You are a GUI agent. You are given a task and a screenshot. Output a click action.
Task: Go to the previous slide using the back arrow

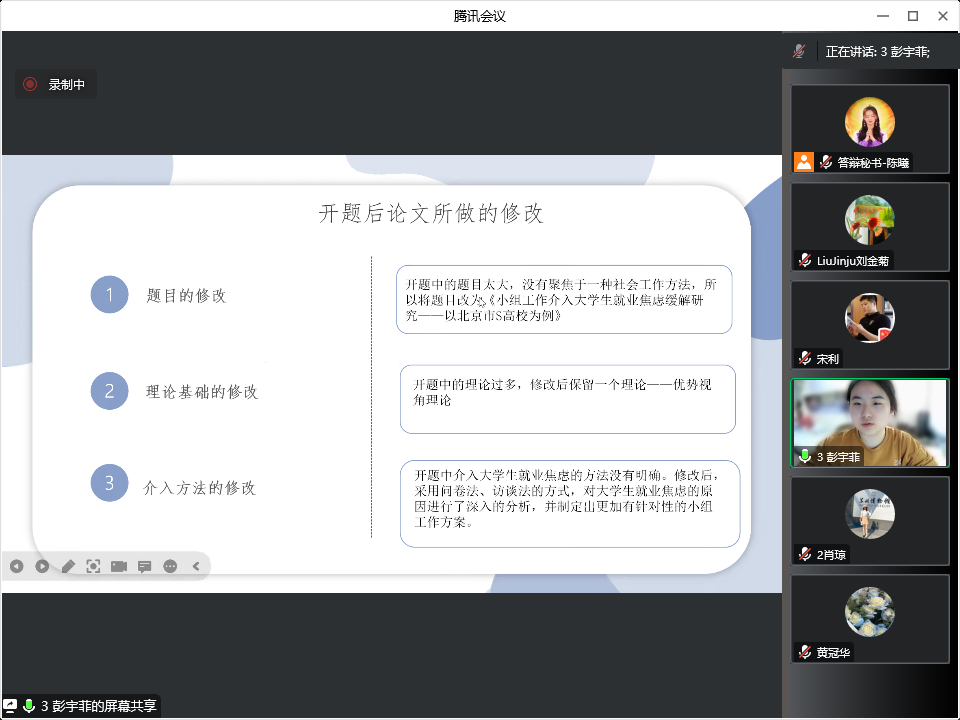17,566
